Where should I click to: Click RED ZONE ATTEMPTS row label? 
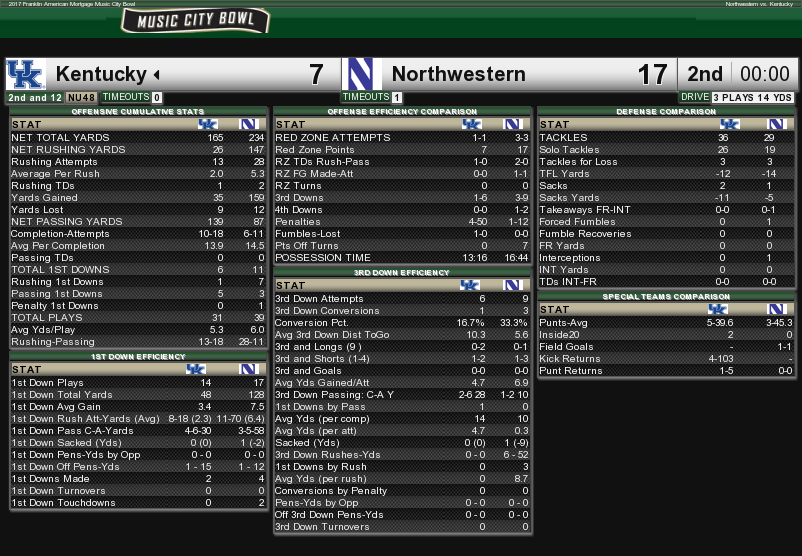332,138
